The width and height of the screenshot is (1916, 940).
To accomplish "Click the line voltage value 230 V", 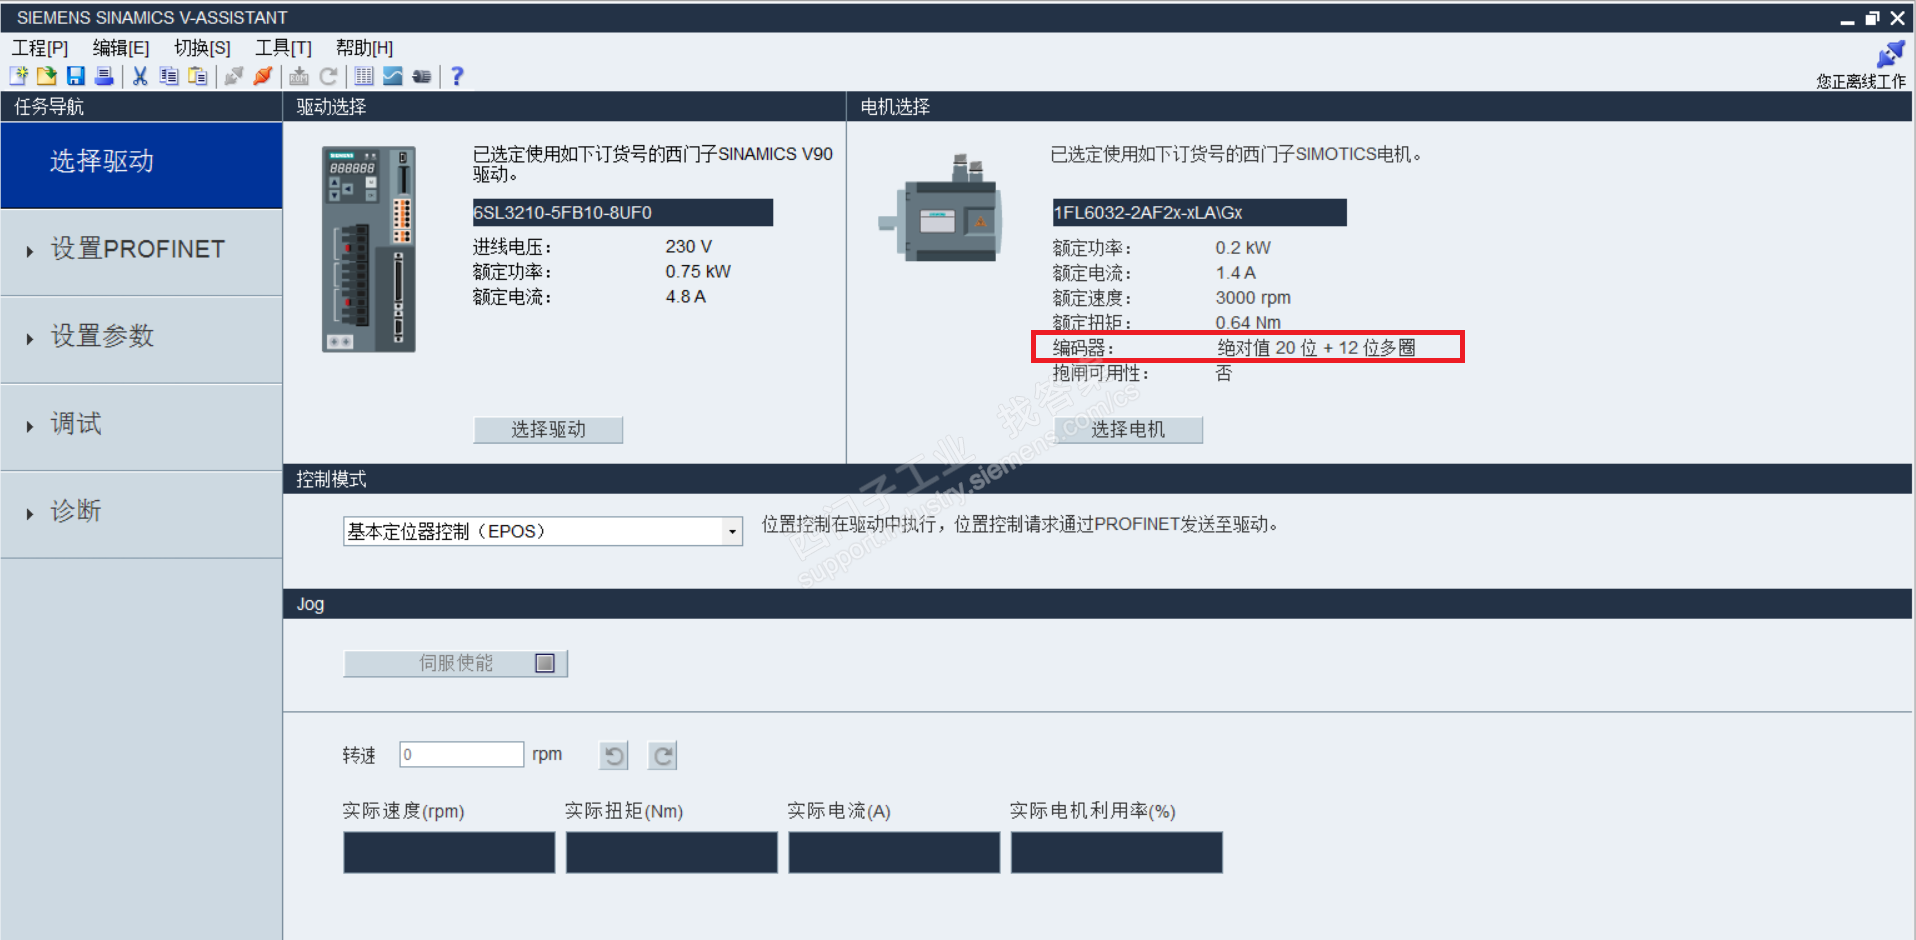I will 689,247.
